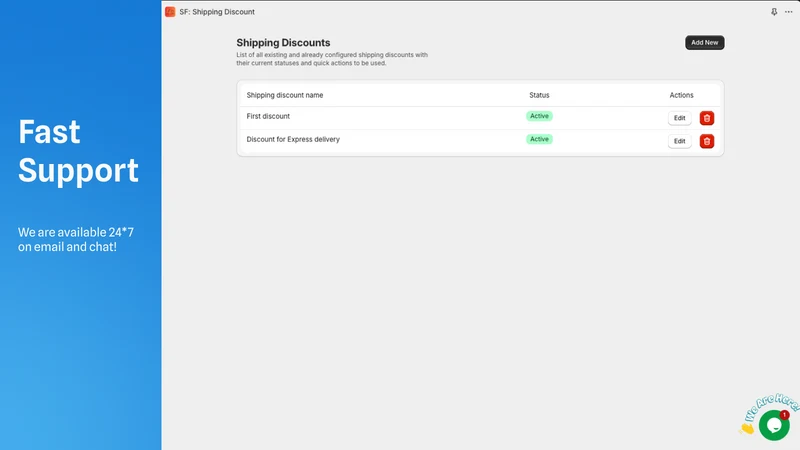Edit the First discount entry
800x450 pixels.
tap(680, 118)
